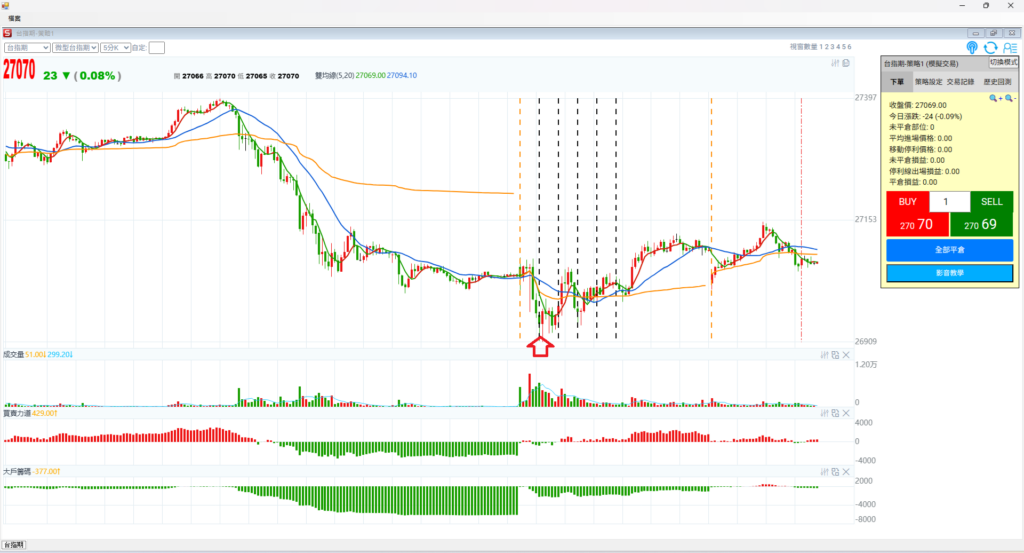
Task: Select window count 3 option
Action: click(832, 47)
